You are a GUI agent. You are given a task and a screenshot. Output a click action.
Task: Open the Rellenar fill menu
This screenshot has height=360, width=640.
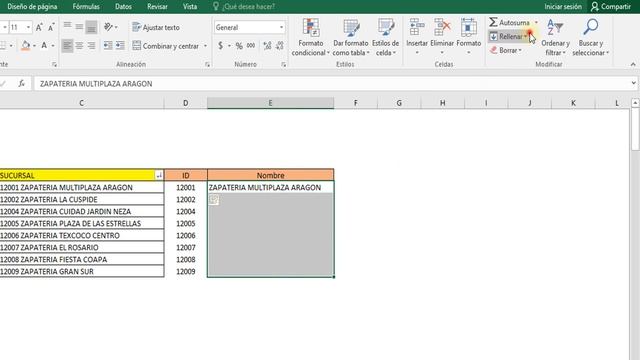tap(510, 36)
